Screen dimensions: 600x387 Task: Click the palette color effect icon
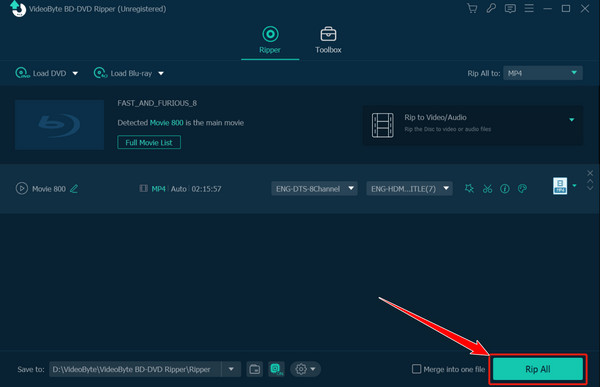[x=522, y=188]
